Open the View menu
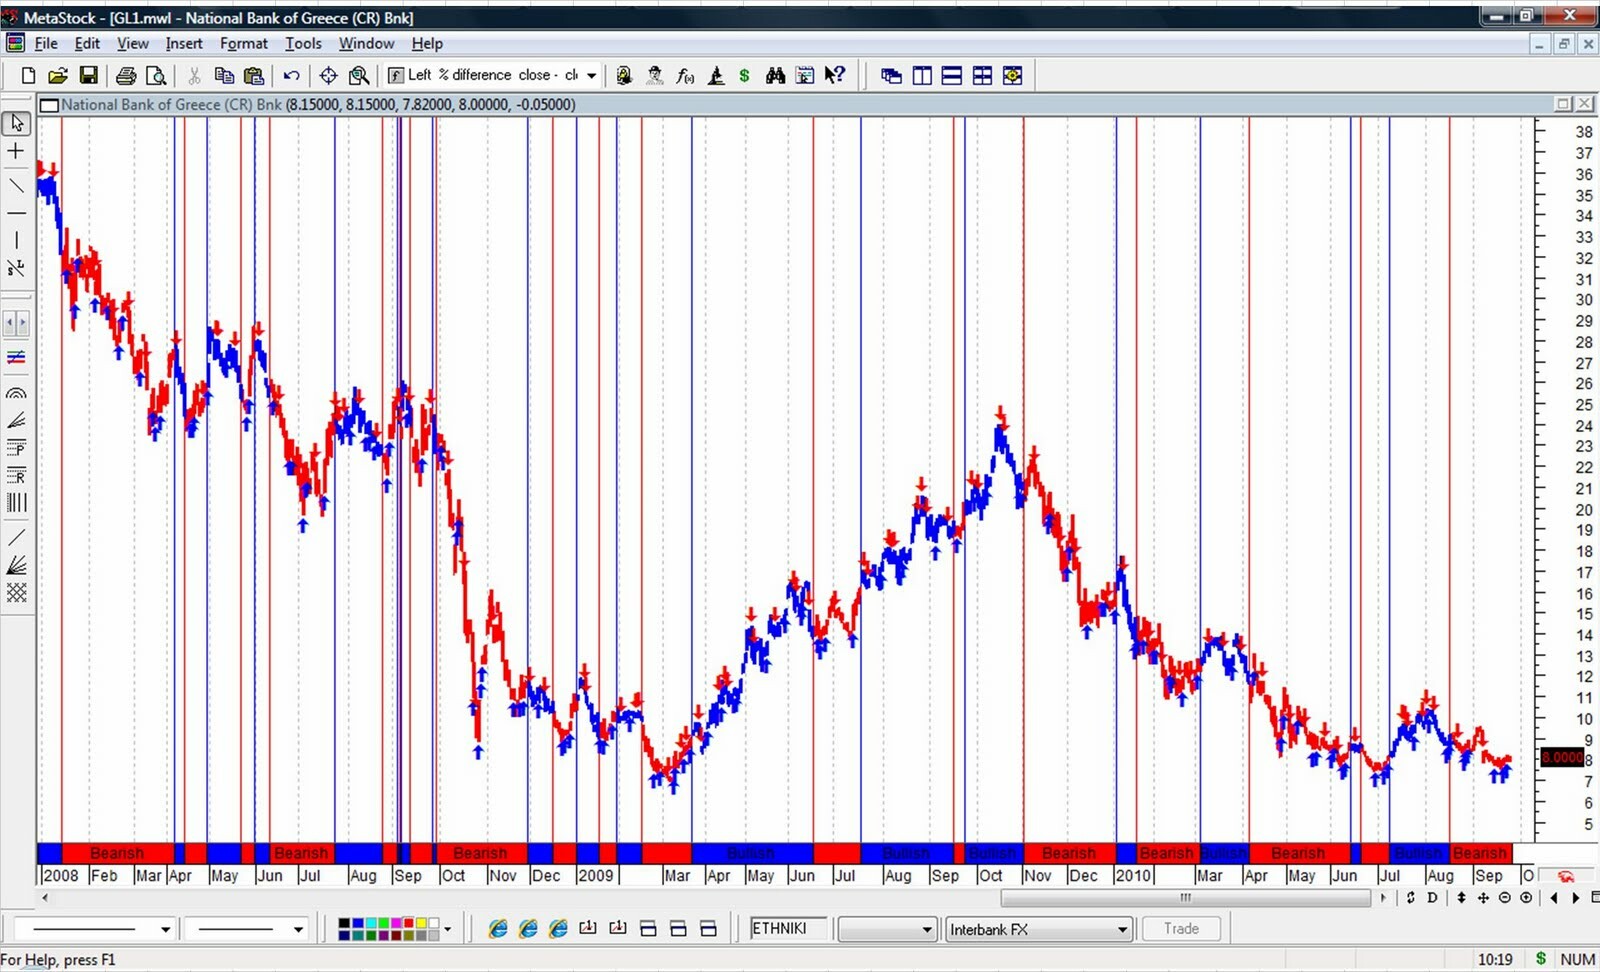The height and width of the screenshot is (972, 1600). [132, 44]
